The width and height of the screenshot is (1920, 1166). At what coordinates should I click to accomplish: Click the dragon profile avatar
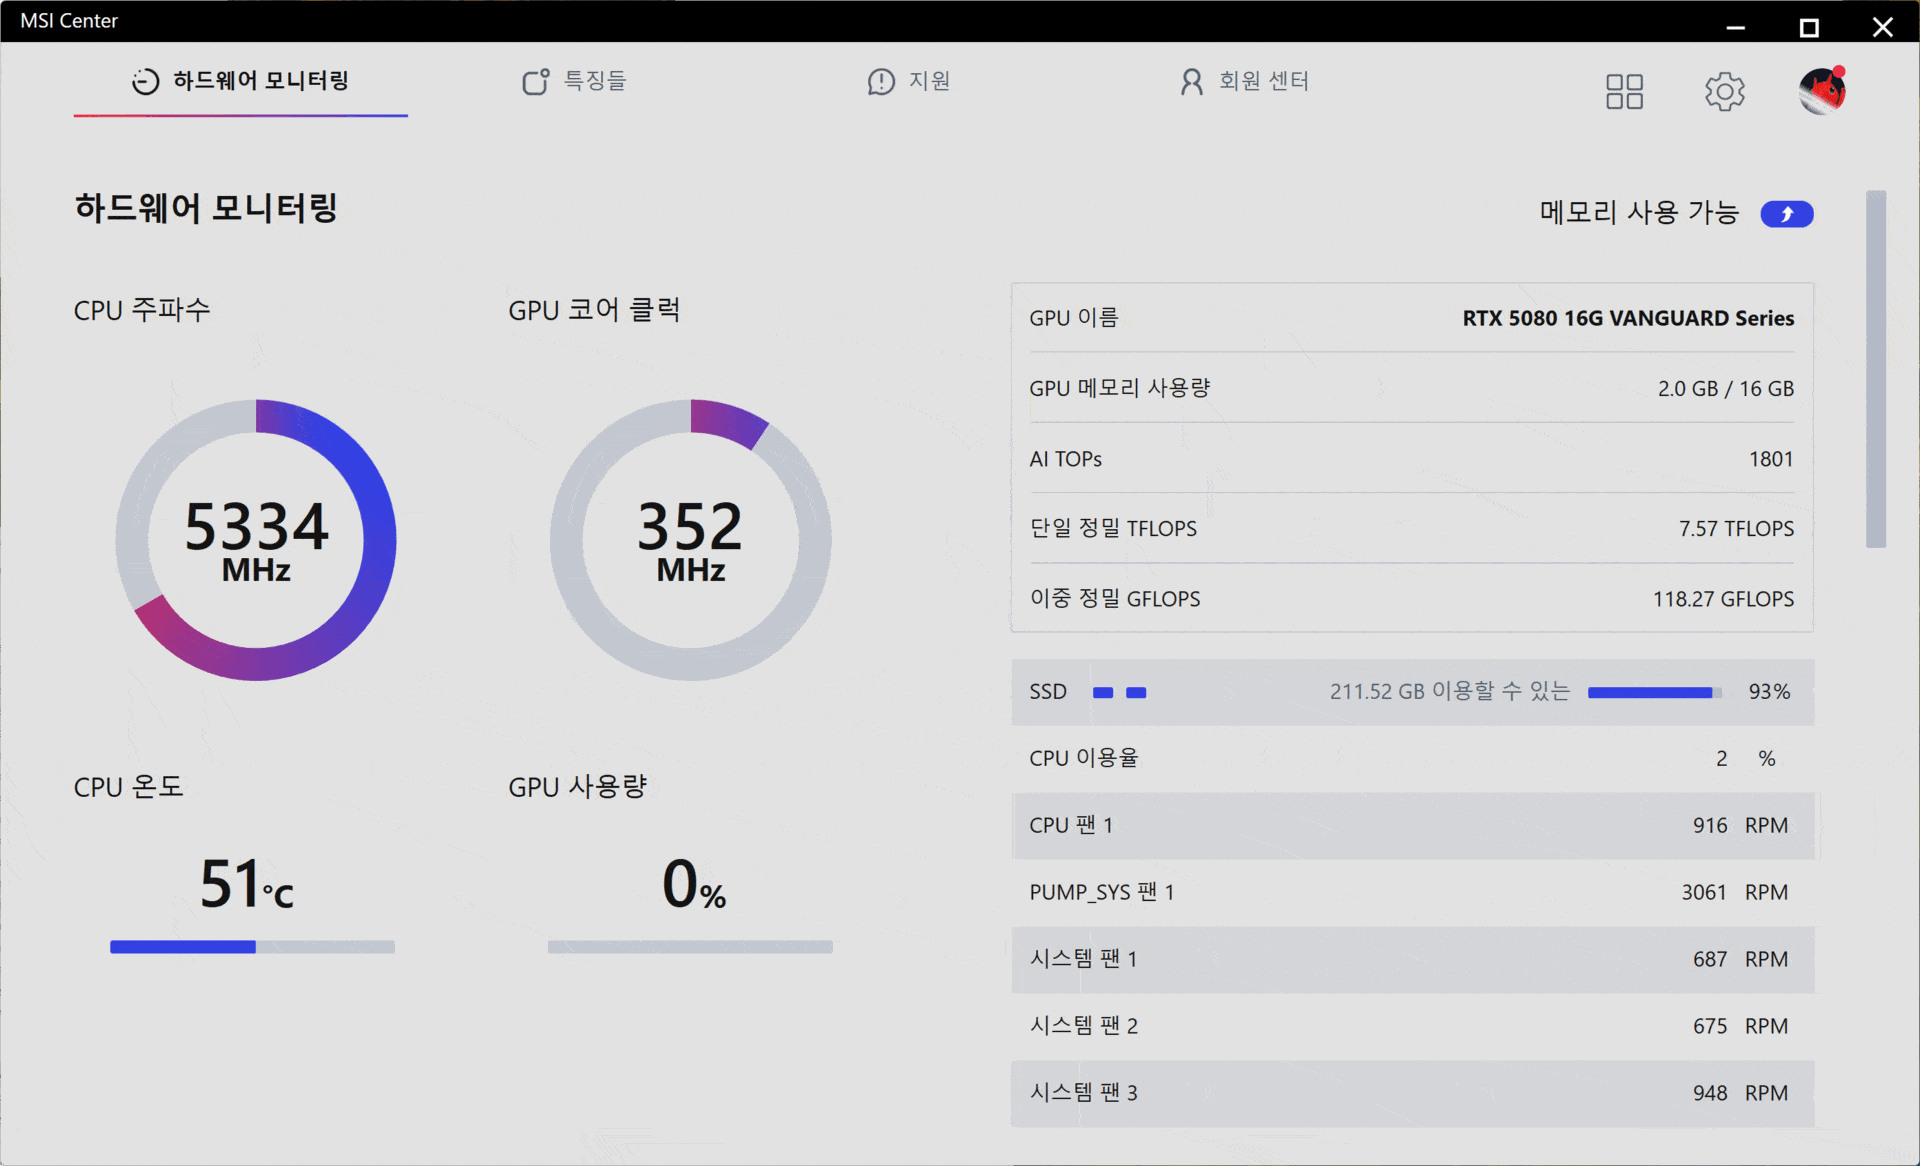click(1822, 91)
